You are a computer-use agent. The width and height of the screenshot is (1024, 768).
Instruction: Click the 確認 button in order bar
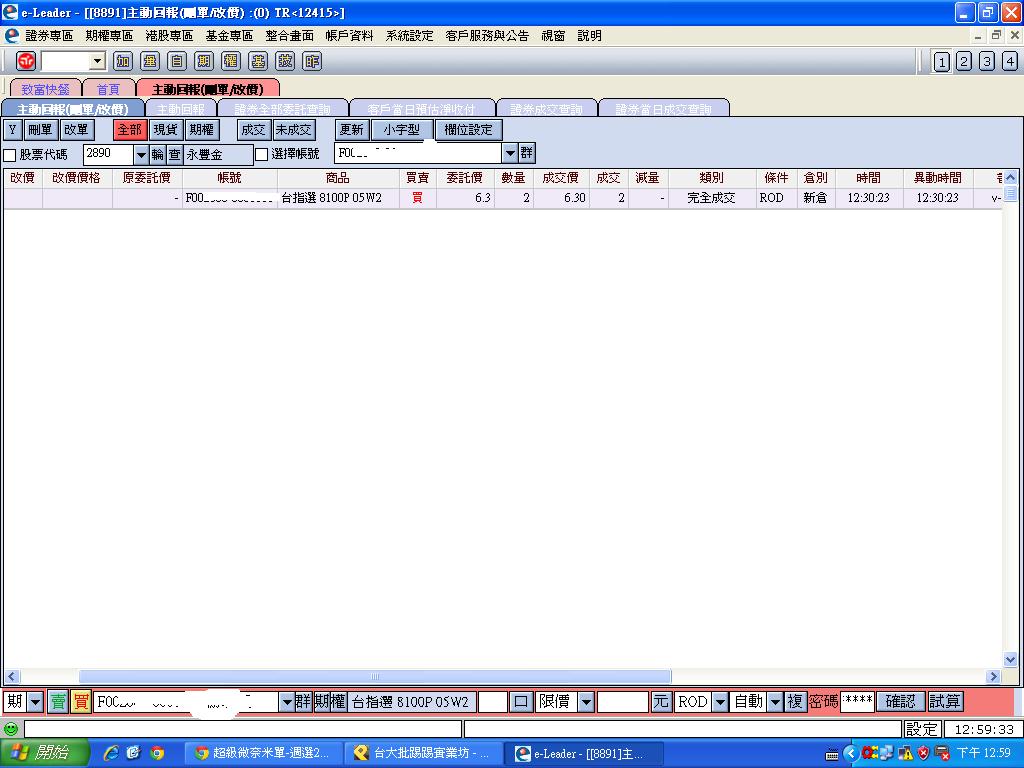[x=901, y=701]
